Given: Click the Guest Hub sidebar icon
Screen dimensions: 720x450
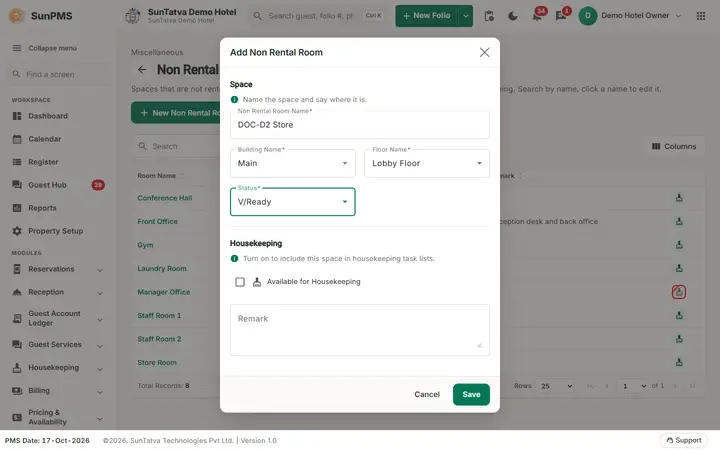Looking at the screenshot, I should tap(17, 185).
